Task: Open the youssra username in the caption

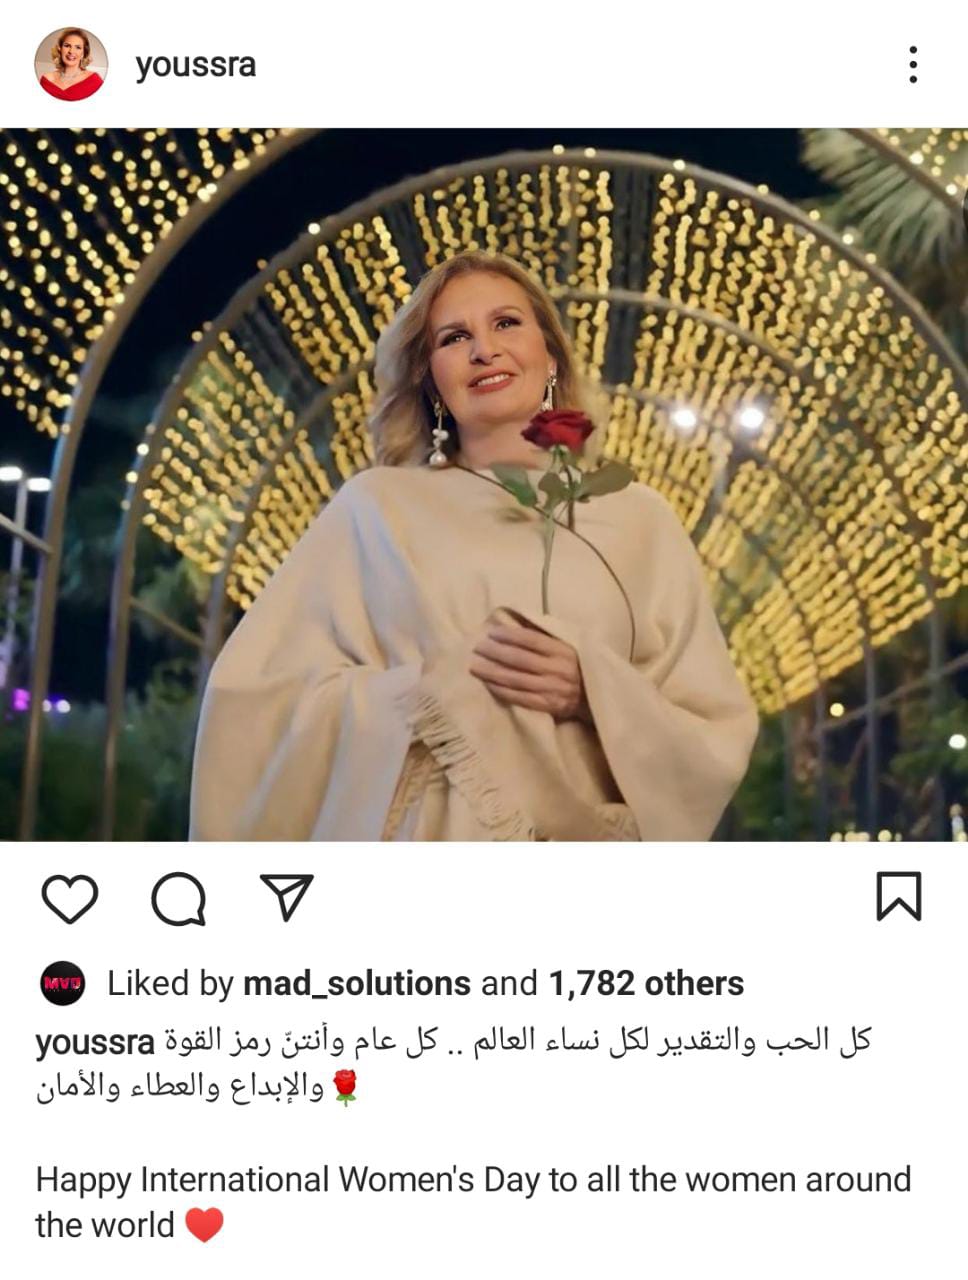Action: coord(95,1041)
